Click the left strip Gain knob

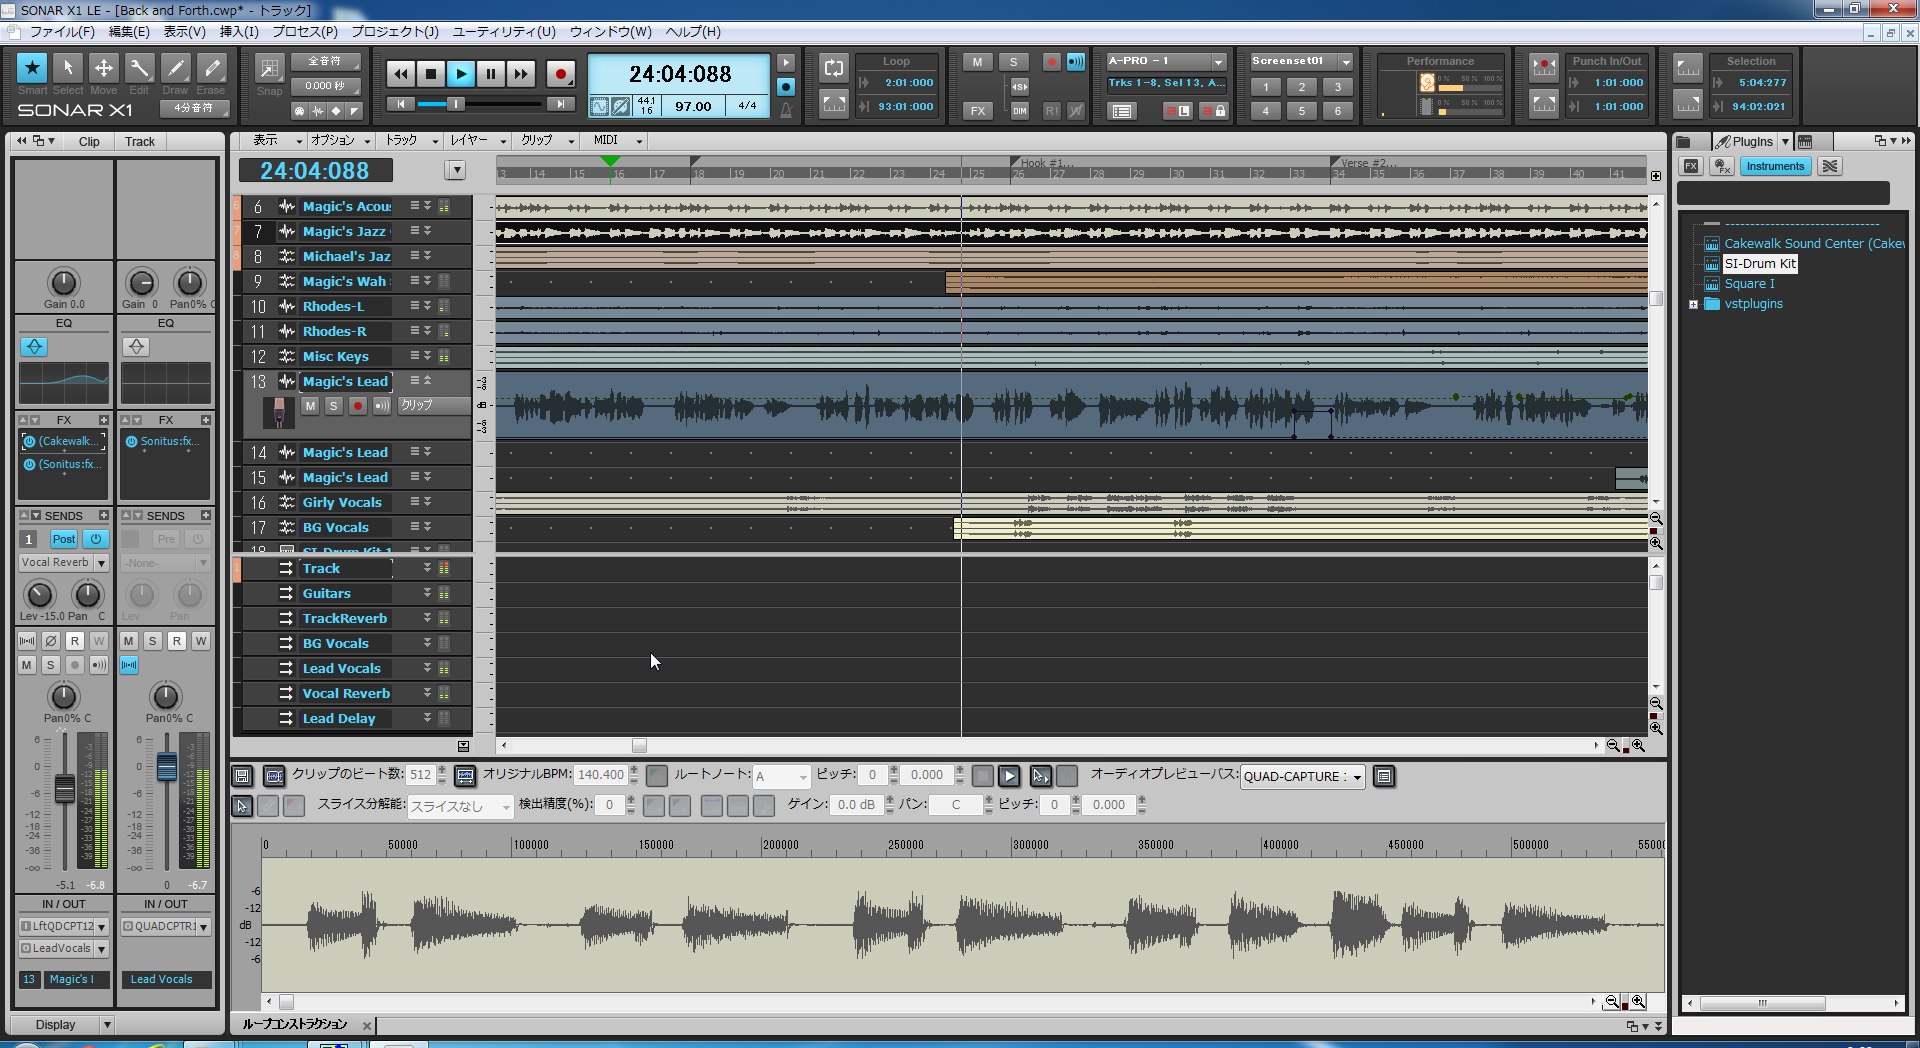point(63,282)
